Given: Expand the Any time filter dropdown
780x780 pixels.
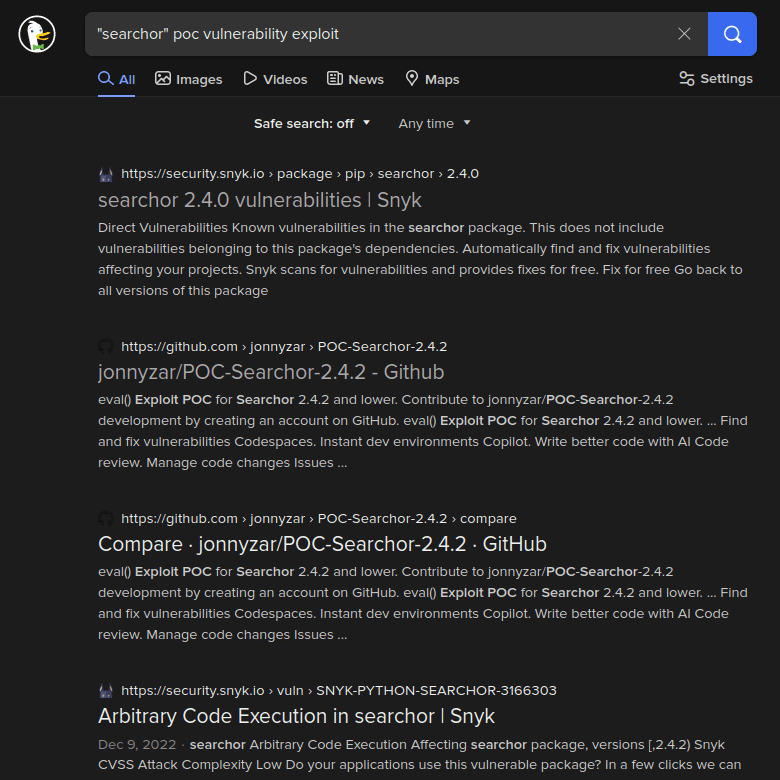Looking at the screenshot, I should (x=434, y=123).
